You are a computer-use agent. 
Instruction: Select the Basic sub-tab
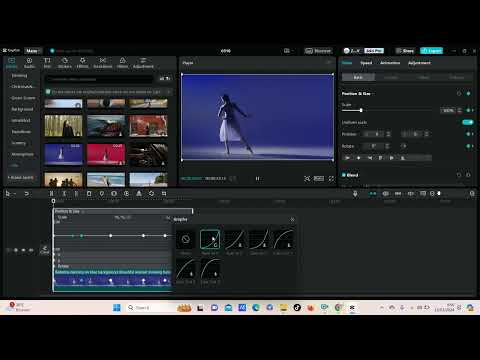[x=358, y=77]
